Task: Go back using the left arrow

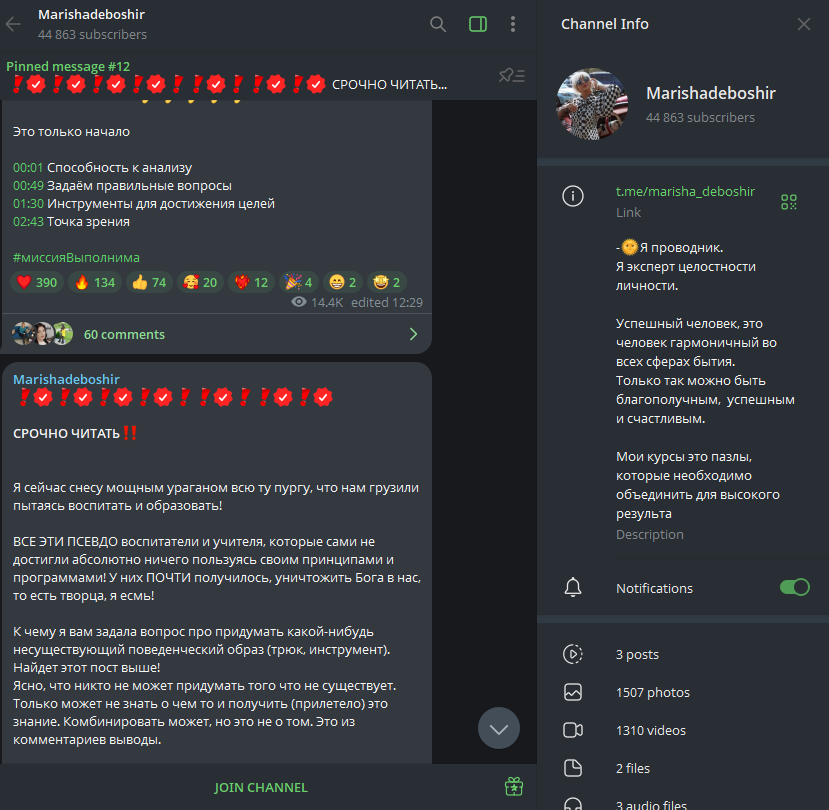Action: click(13, 24)
